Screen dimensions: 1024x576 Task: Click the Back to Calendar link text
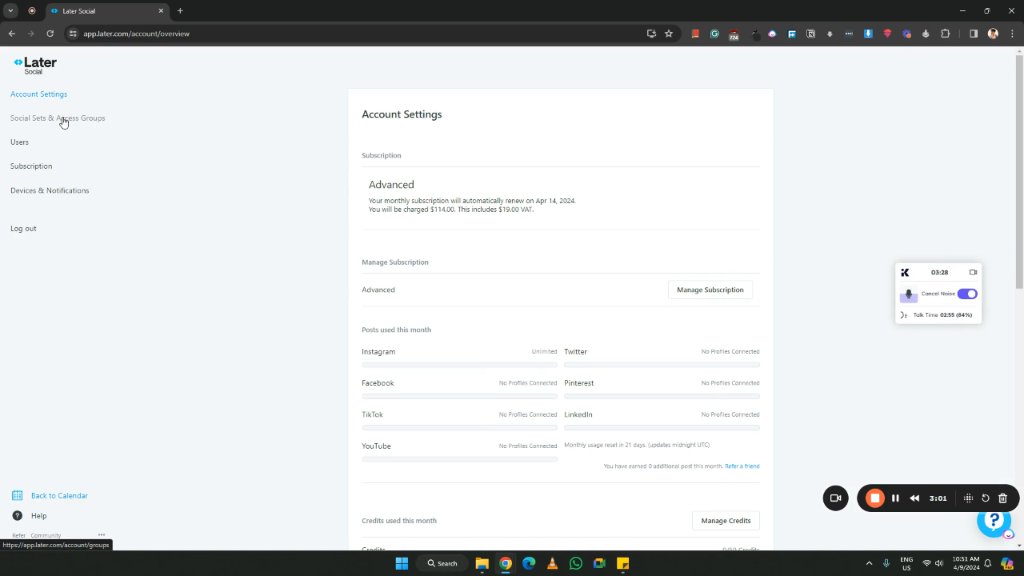(59, 496)
